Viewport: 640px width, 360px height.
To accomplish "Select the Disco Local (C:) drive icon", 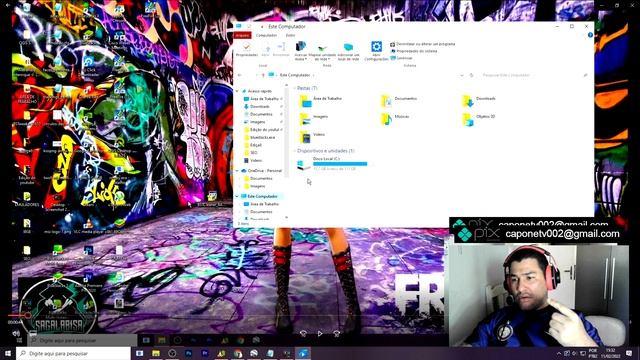I will [x=303, y=164].
